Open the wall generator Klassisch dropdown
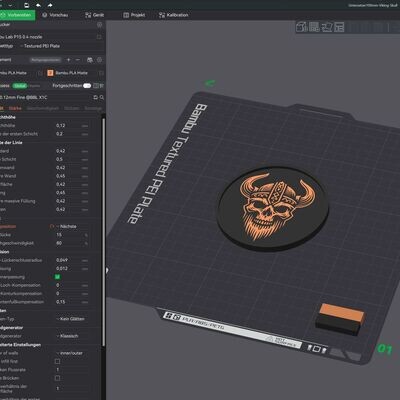 click(72, 336)
